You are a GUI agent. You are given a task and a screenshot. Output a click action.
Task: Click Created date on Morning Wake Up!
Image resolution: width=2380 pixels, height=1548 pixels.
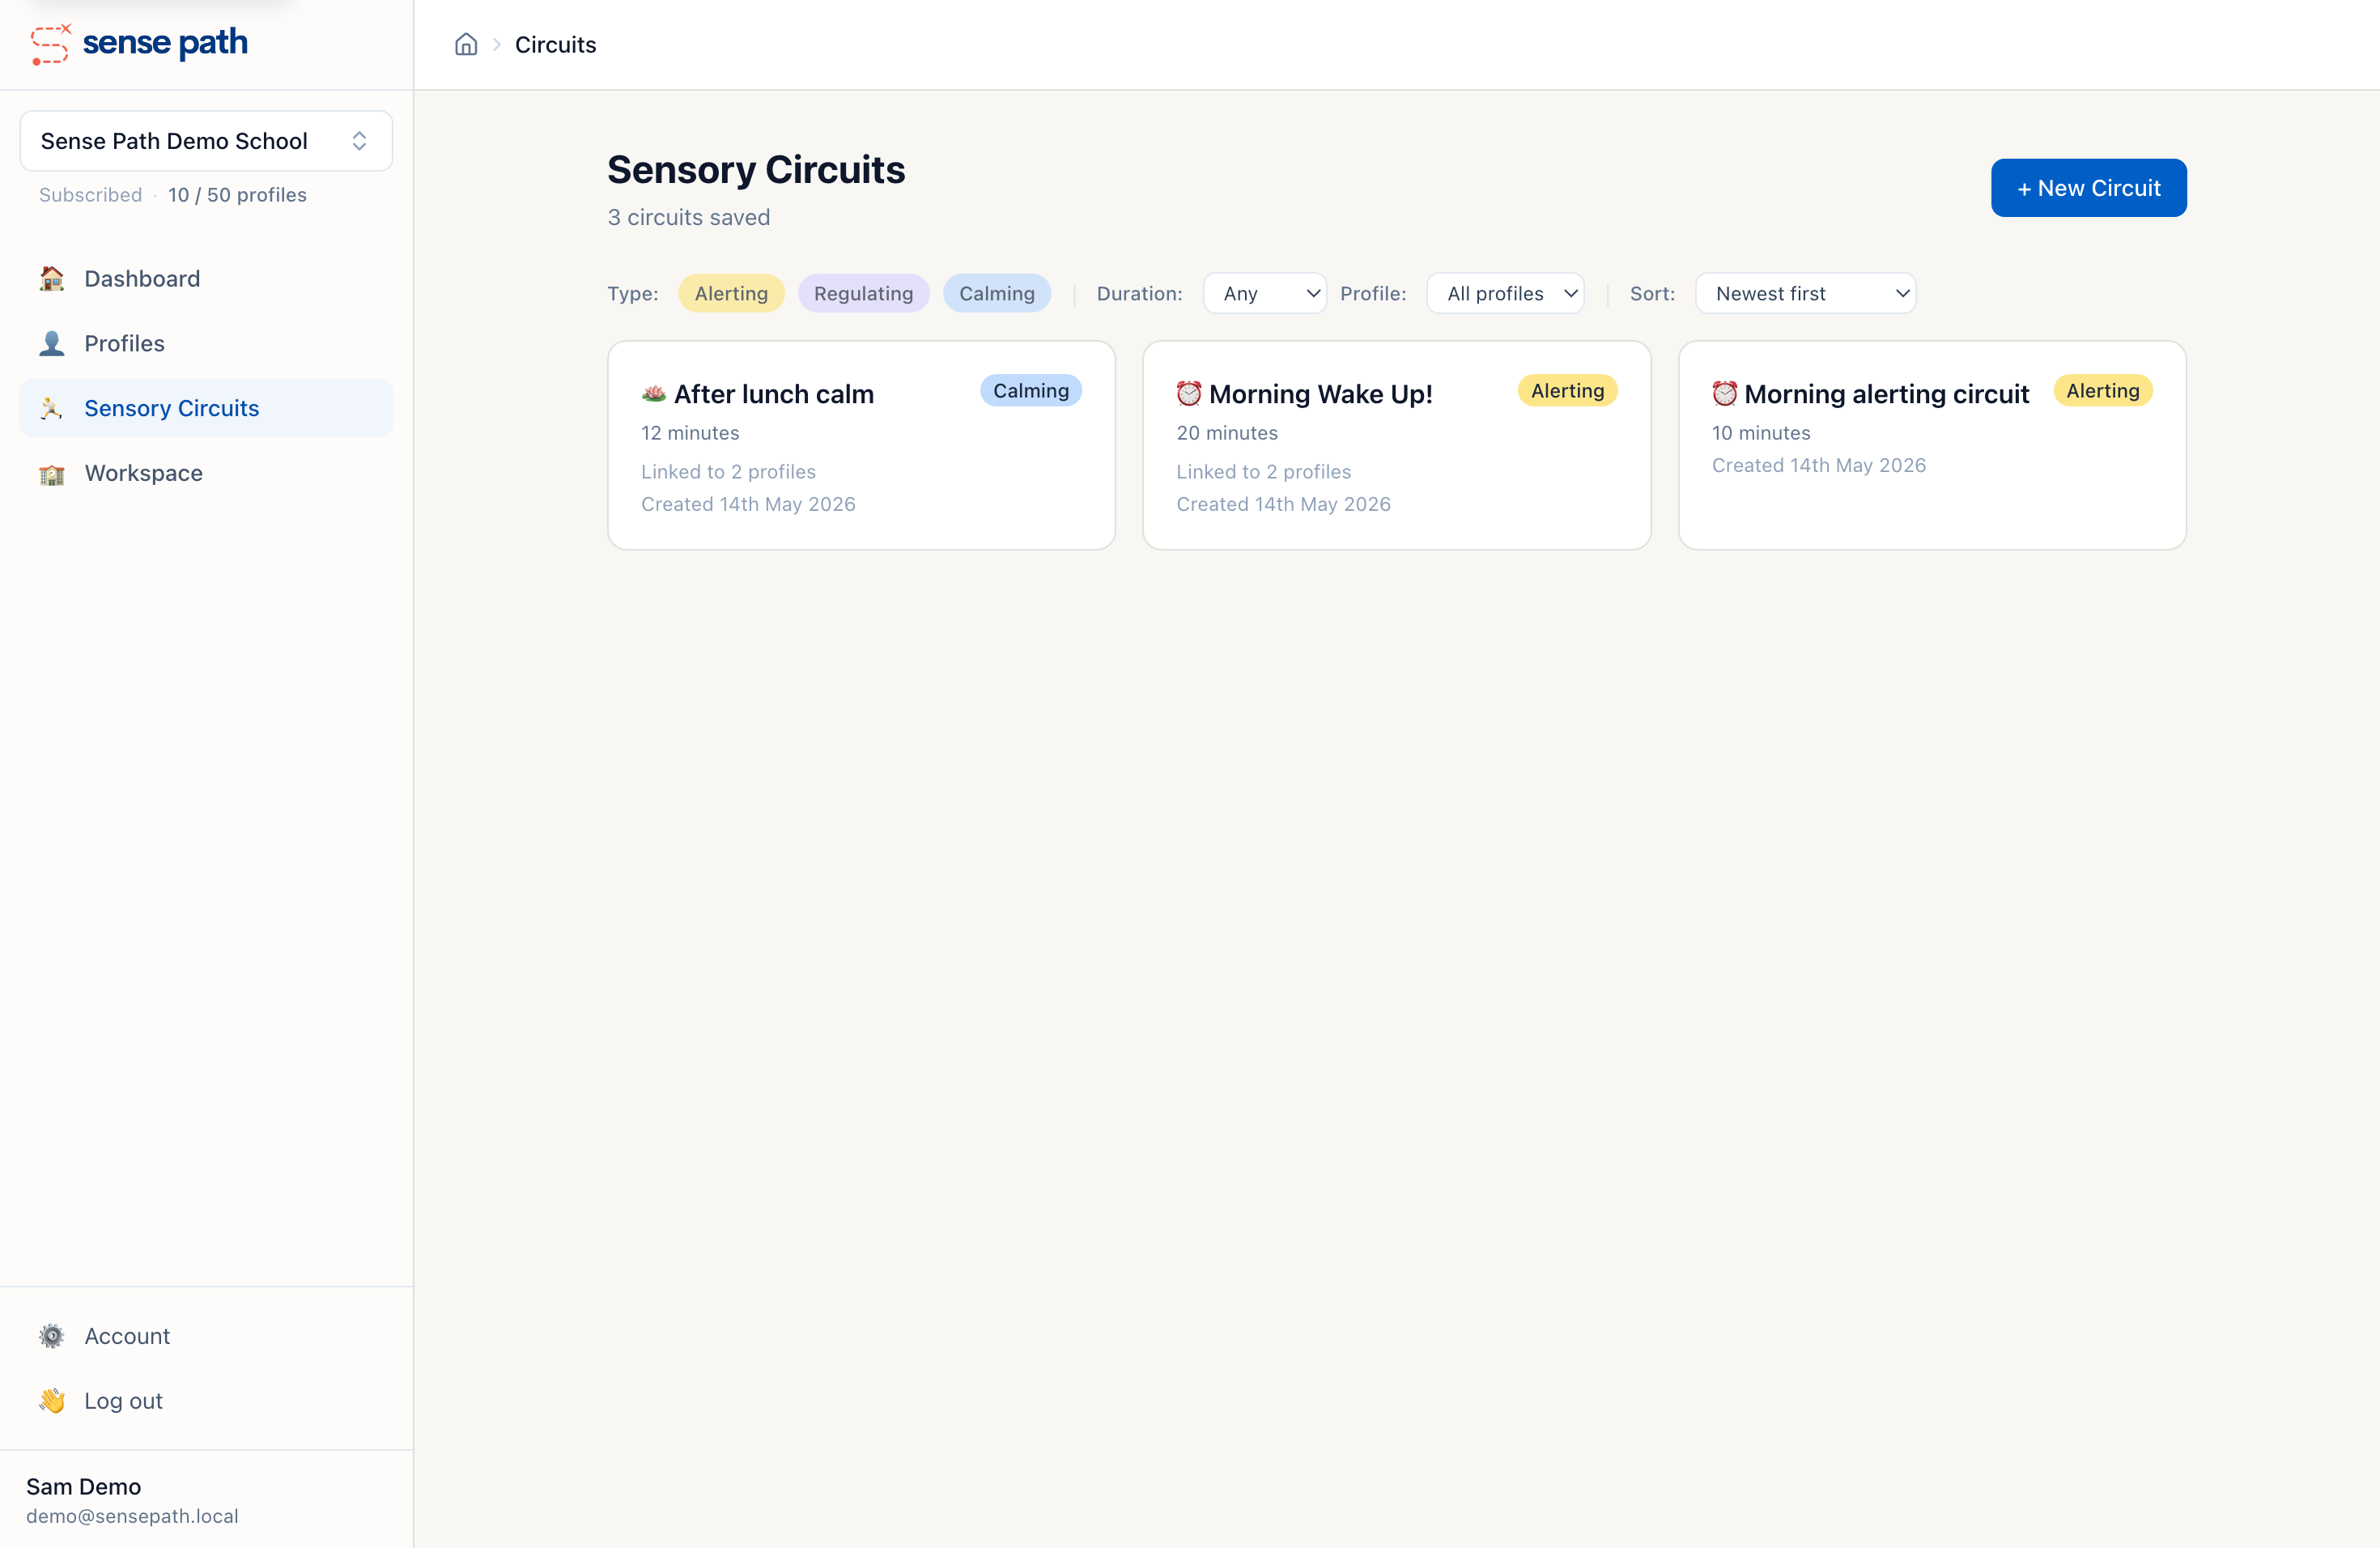coord(1283,504)
